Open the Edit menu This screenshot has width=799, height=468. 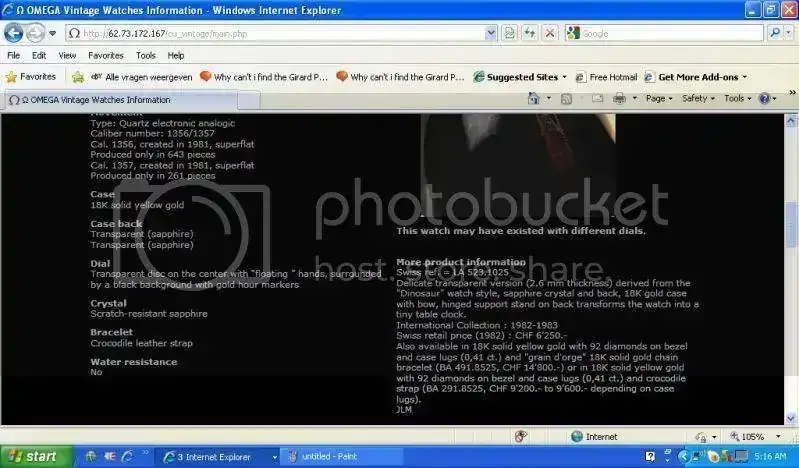(39, 55)
